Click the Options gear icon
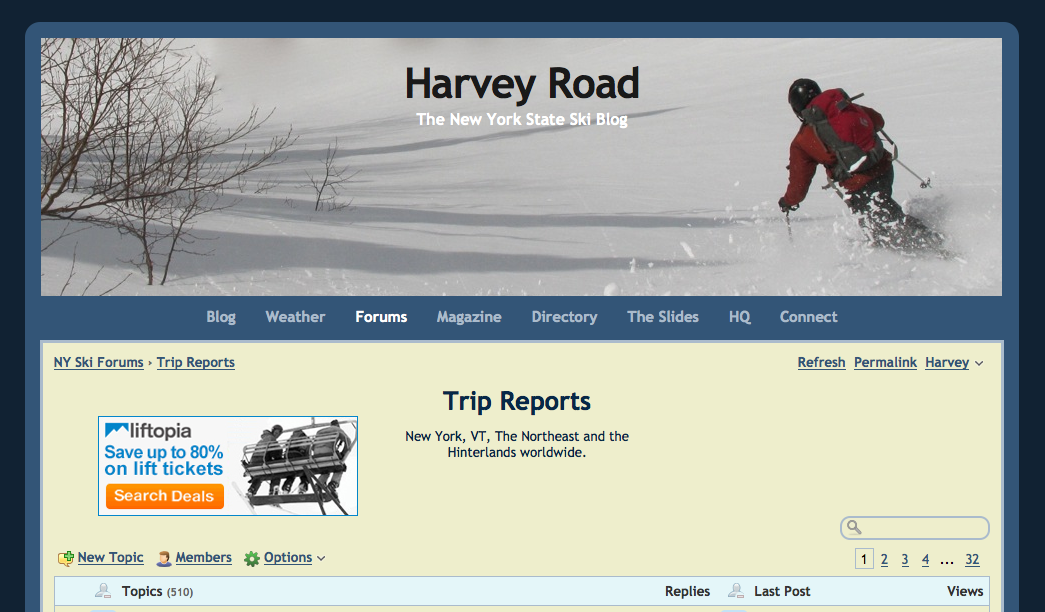The width and height of the screenshot is (1045, 612). tap(252, 559)
